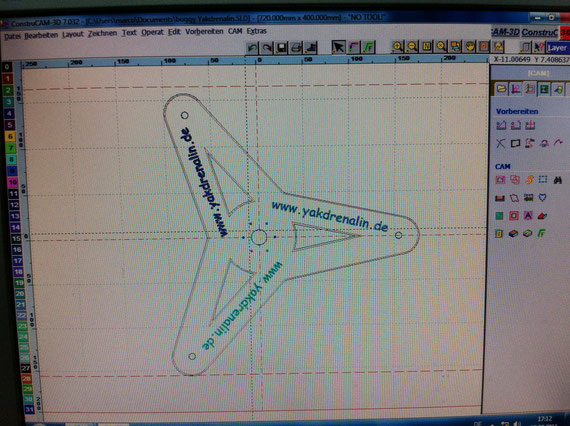
Task: Print the drawing using the printer icon
Action: coord(296,48)
